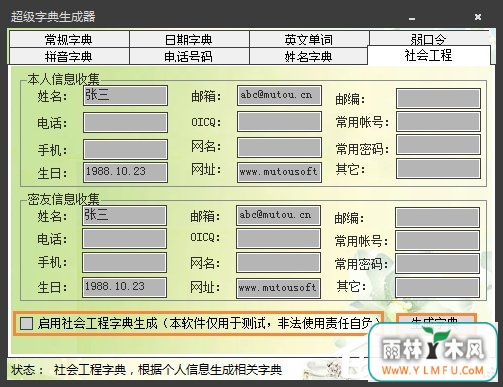The width and height of the screenshot is (503, 387).
Task: Click 姓名 field in 本人信息收集
Action: tap(125, 96)
